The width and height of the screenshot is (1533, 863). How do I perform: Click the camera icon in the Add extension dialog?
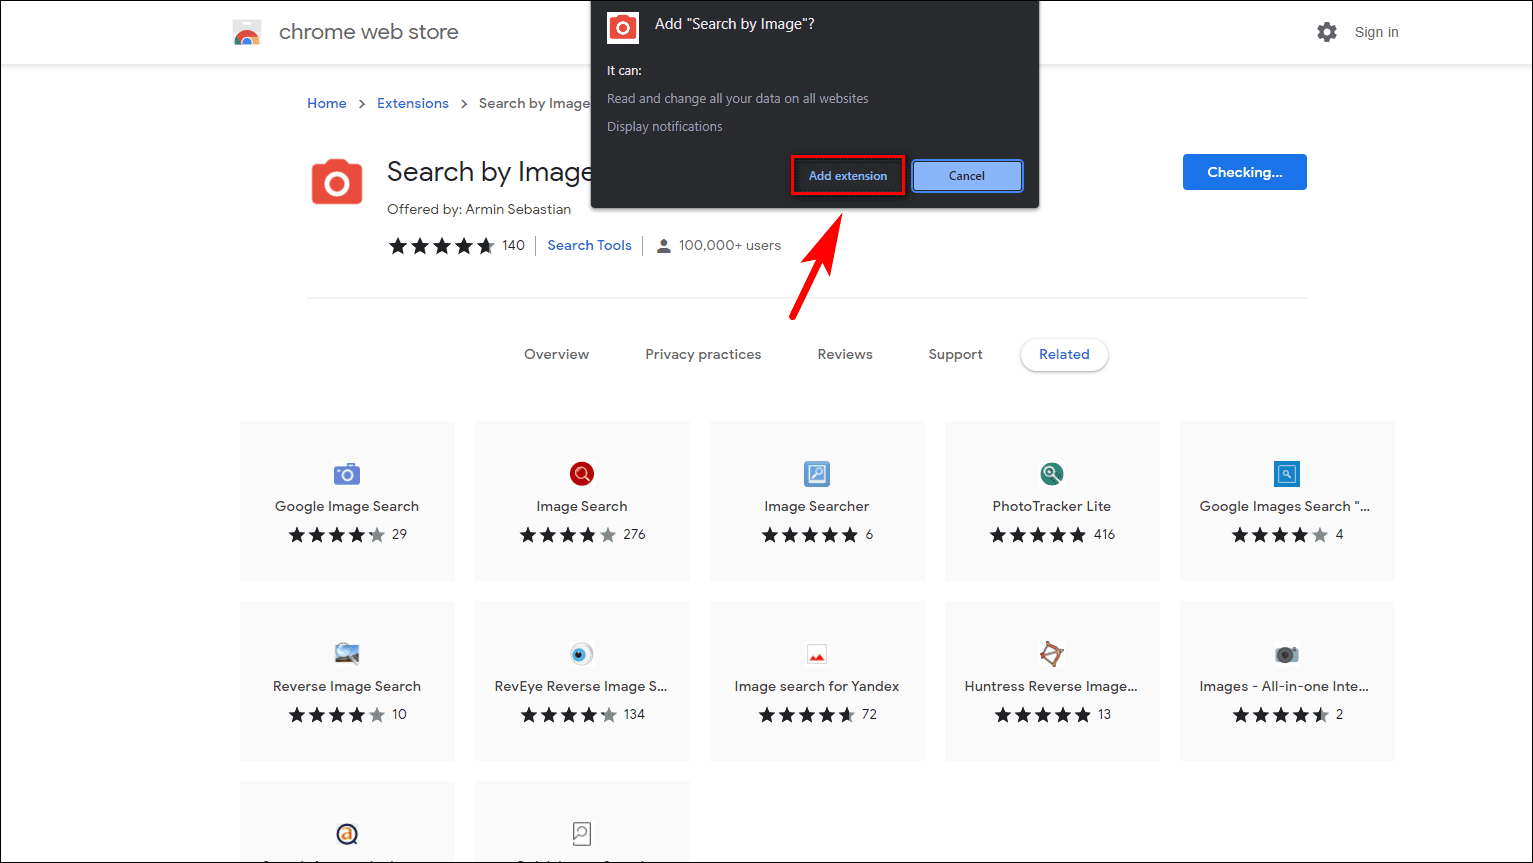coord(622,28)
